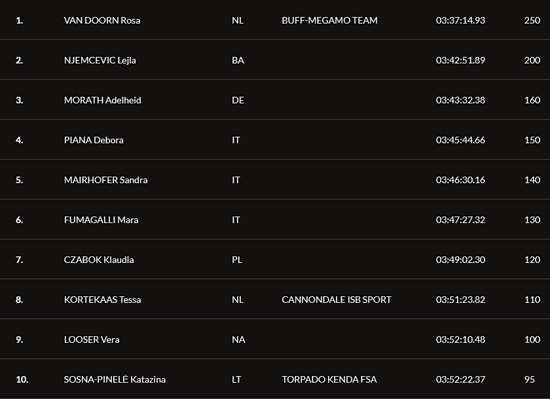Select MAIRHOFER Sandra in the results
The image size is (550, 399).
106,180
